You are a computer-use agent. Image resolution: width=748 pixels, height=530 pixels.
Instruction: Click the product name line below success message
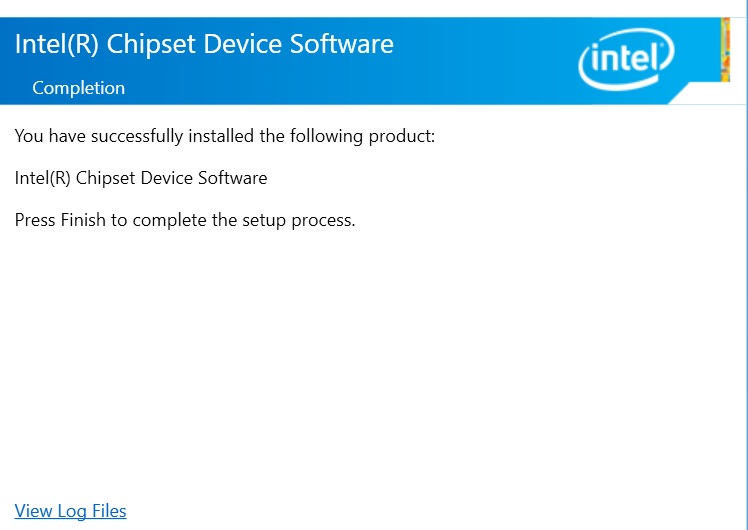[141, 178]
